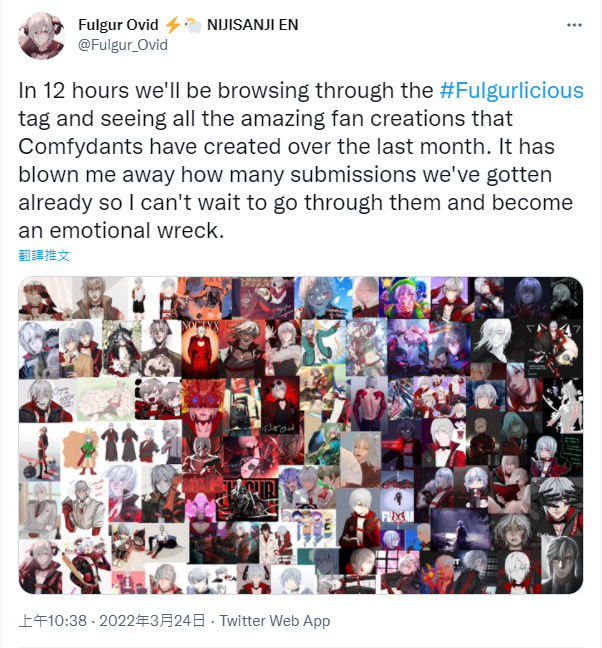Click the 翻譯推文 translate tweet link
The width and height of the screenshot is (602, 648).
click(x=44, y=255)
